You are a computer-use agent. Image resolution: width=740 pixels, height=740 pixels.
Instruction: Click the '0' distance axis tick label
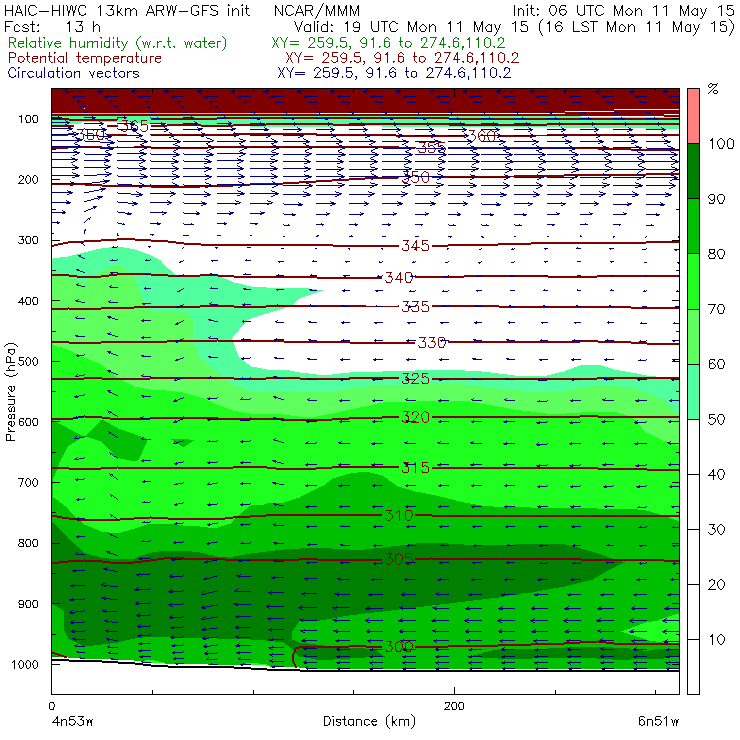52,706
